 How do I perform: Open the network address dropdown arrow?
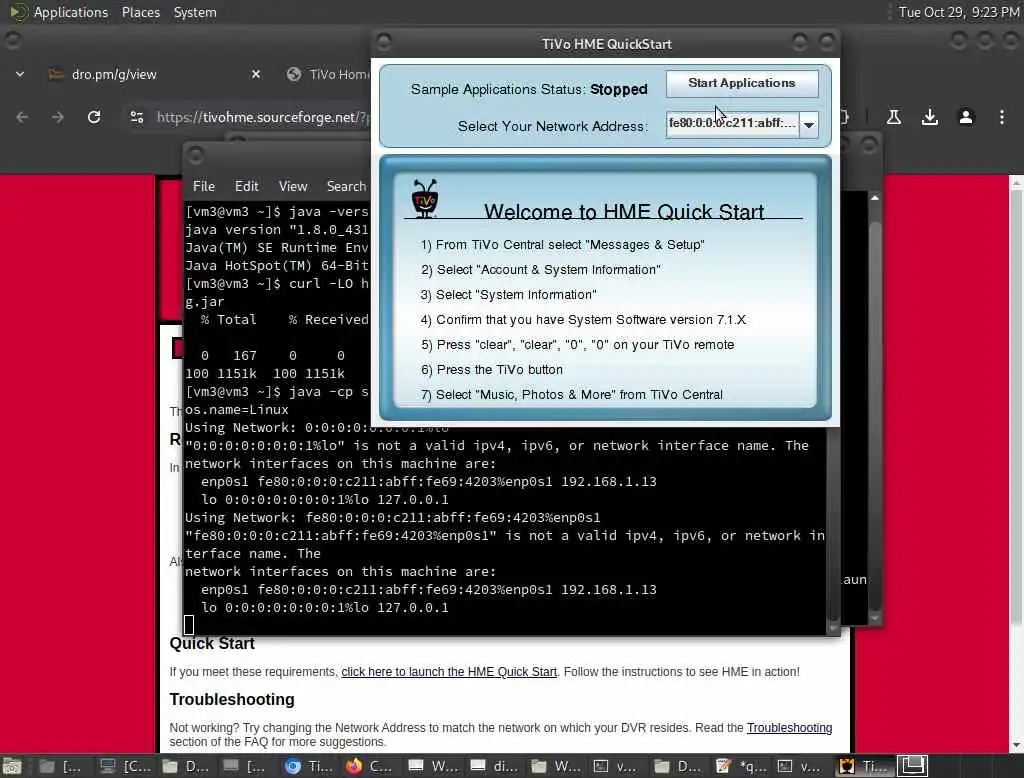pos(808,125)
